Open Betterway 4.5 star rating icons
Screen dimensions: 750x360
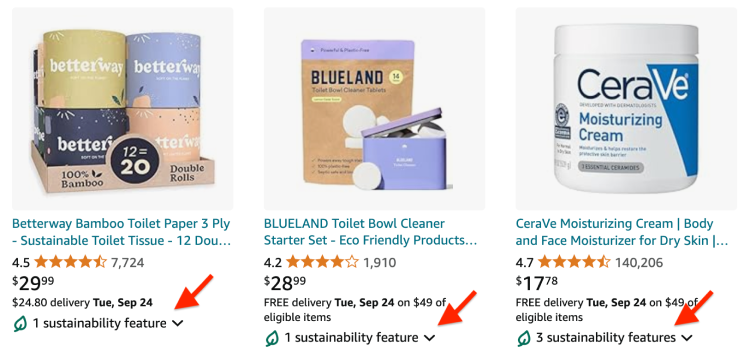[70, 262]
